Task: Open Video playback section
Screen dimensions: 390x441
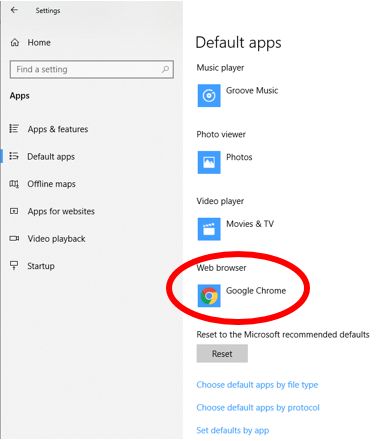Action: [56, 239]
